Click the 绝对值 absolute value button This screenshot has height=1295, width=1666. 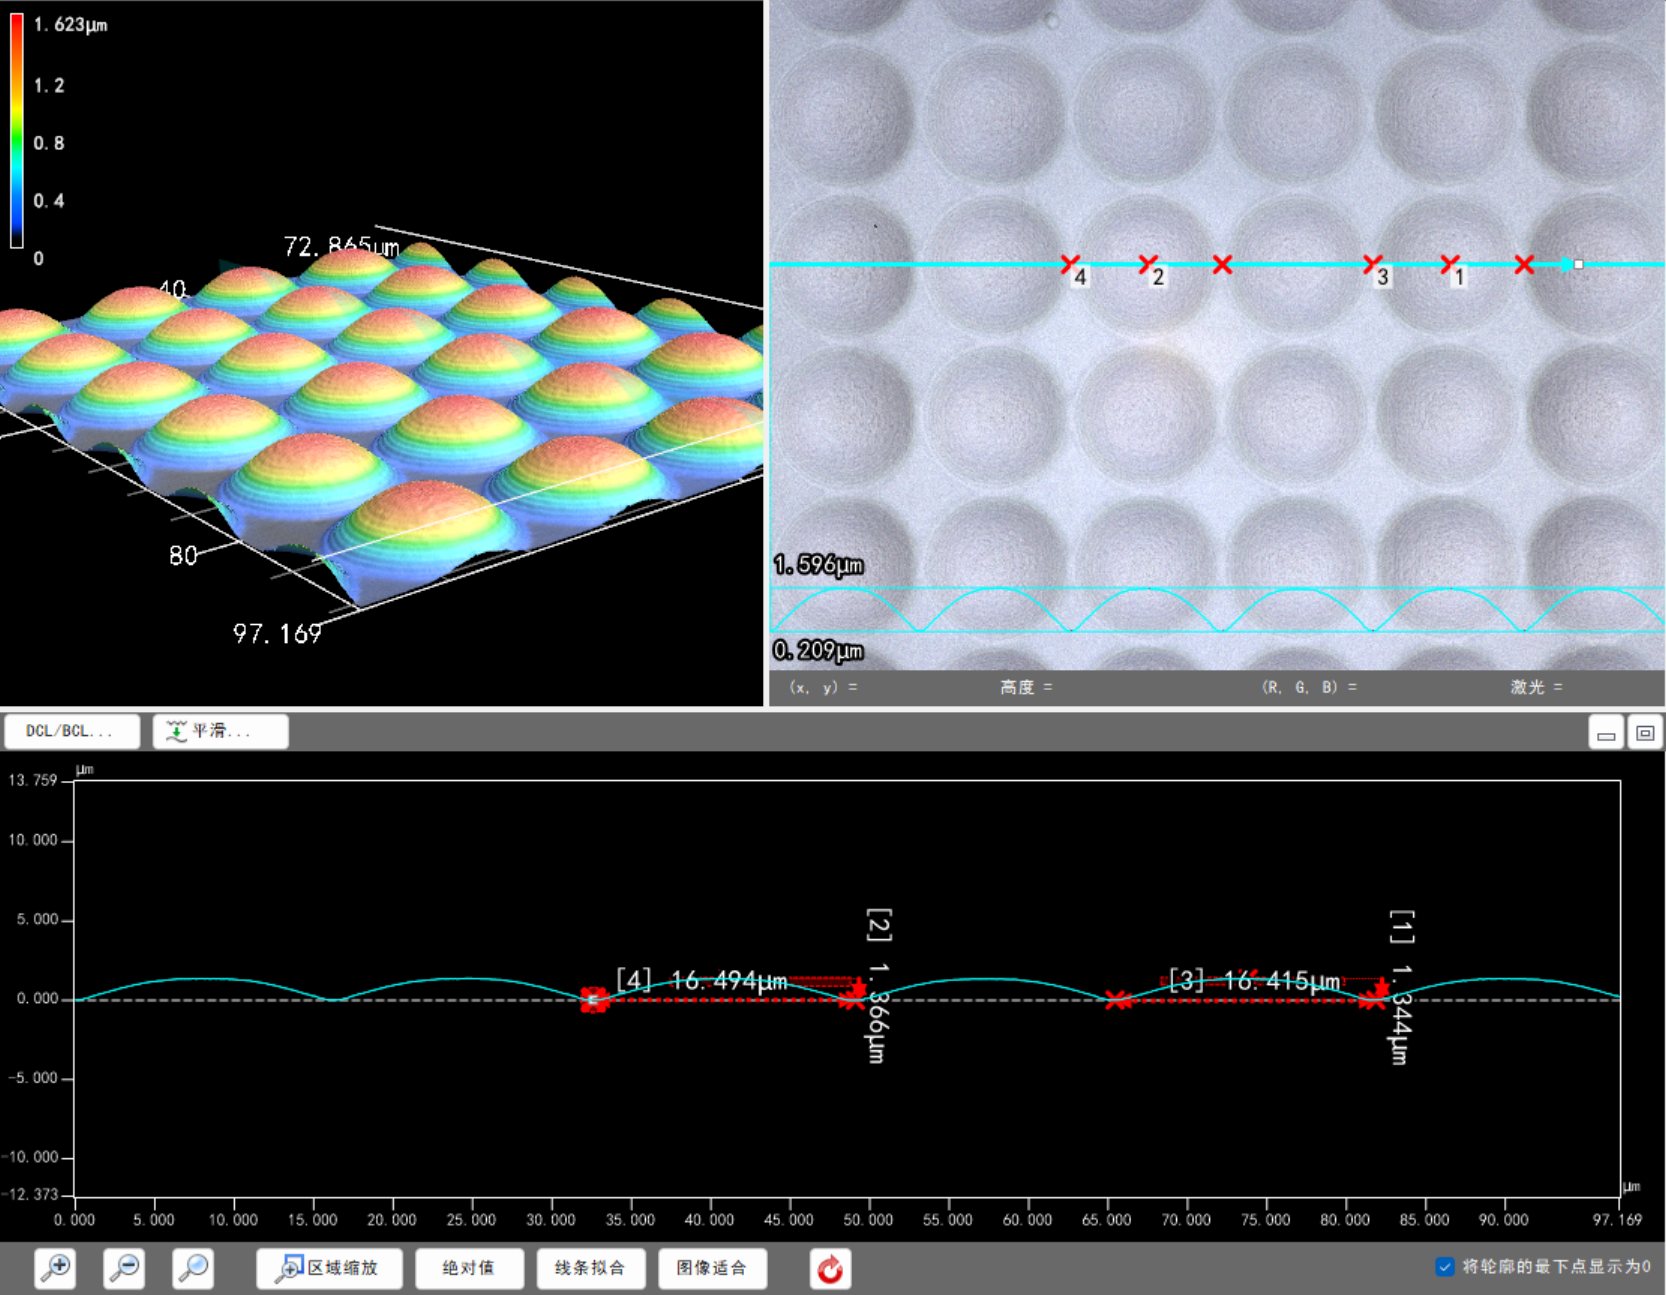point(469,1268)
